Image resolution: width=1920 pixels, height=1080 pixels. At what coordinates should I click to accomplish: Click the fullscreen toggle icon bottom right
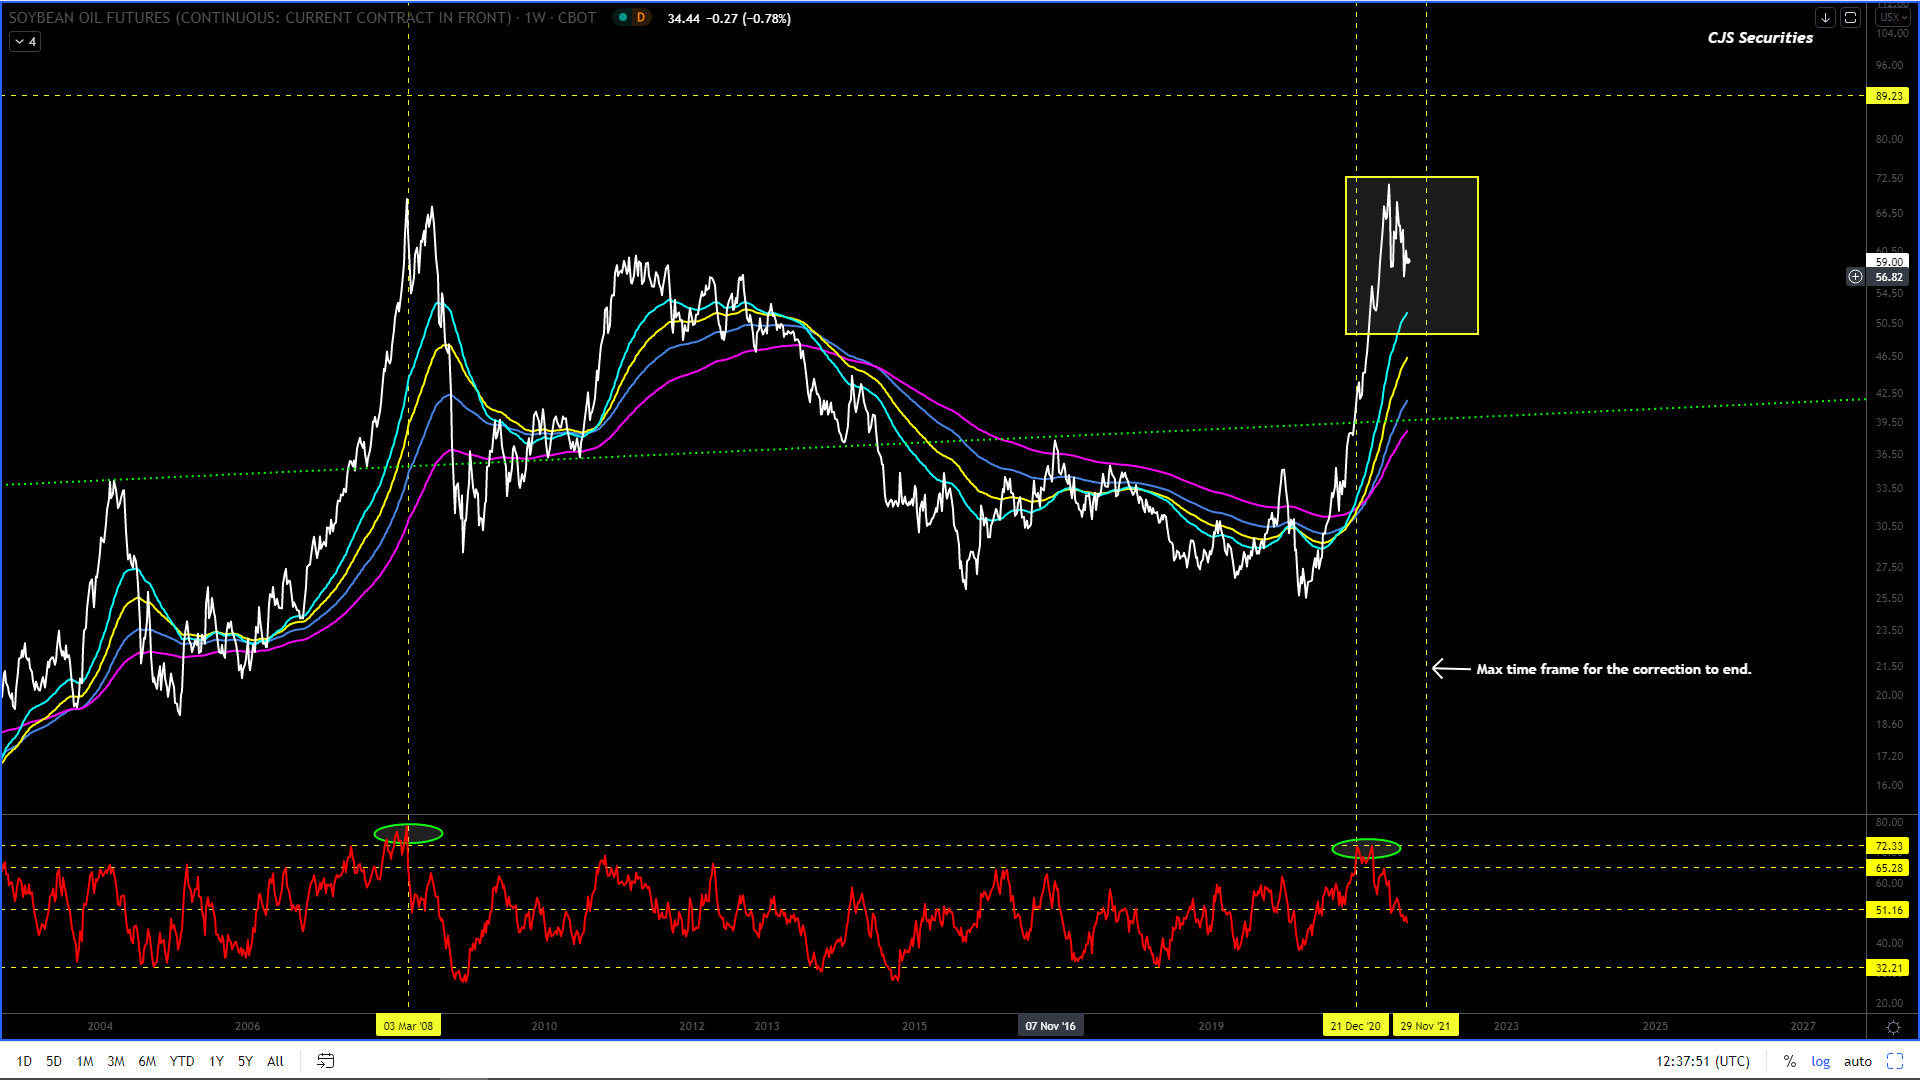[1894, 1061]
